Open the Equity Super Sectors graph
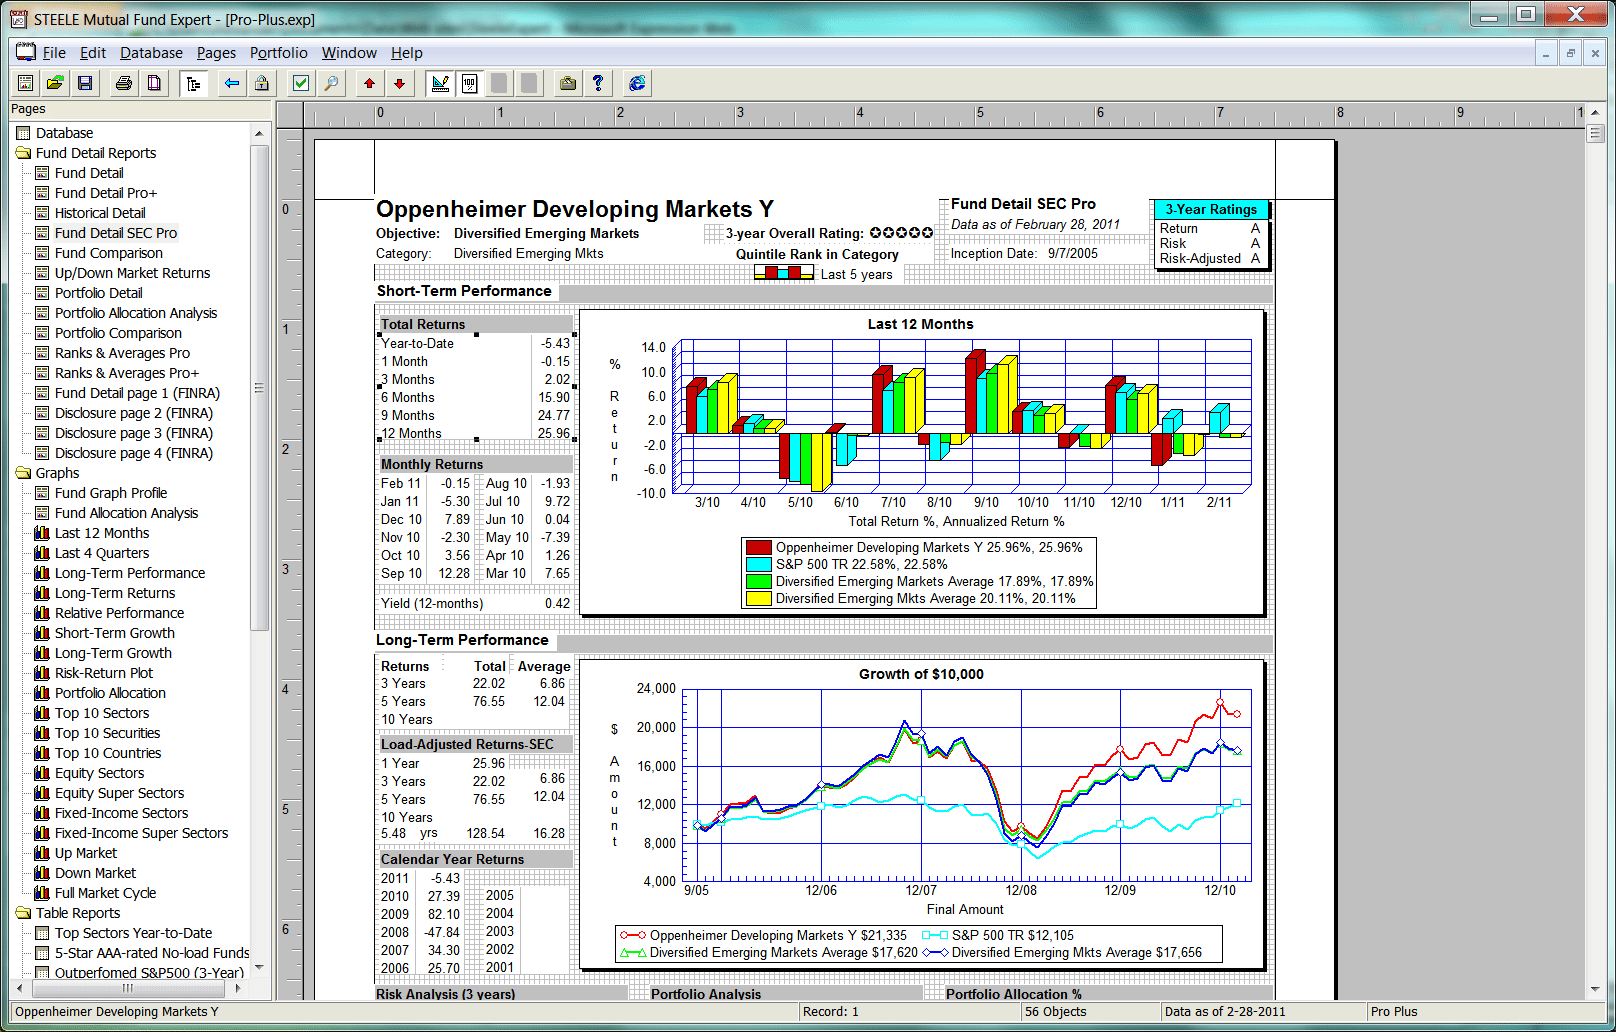This screenshot has width=1616, height=1032. click(x=120, y=793)
